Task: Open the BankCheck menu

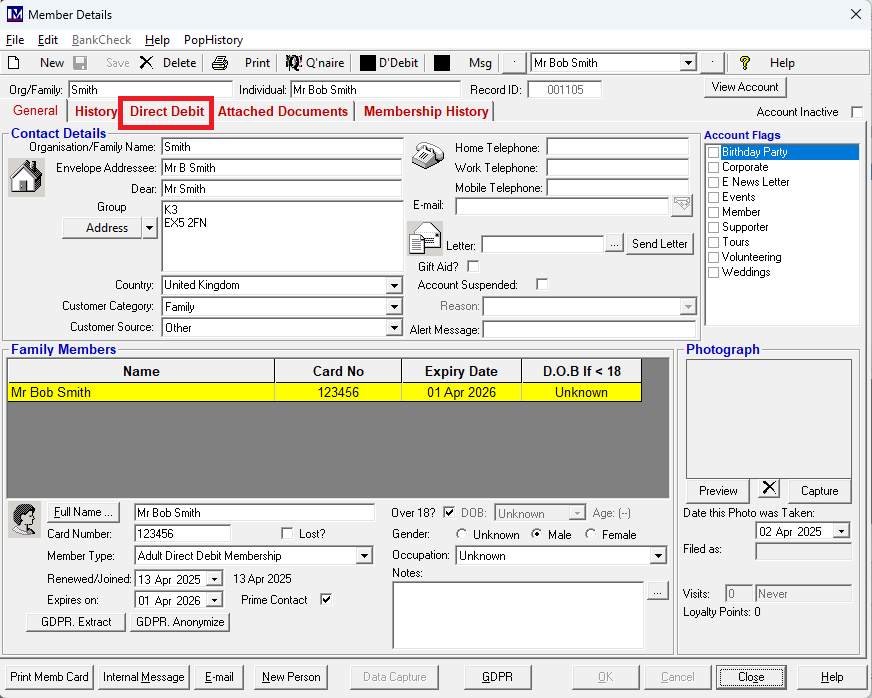Action: (101, 40)
